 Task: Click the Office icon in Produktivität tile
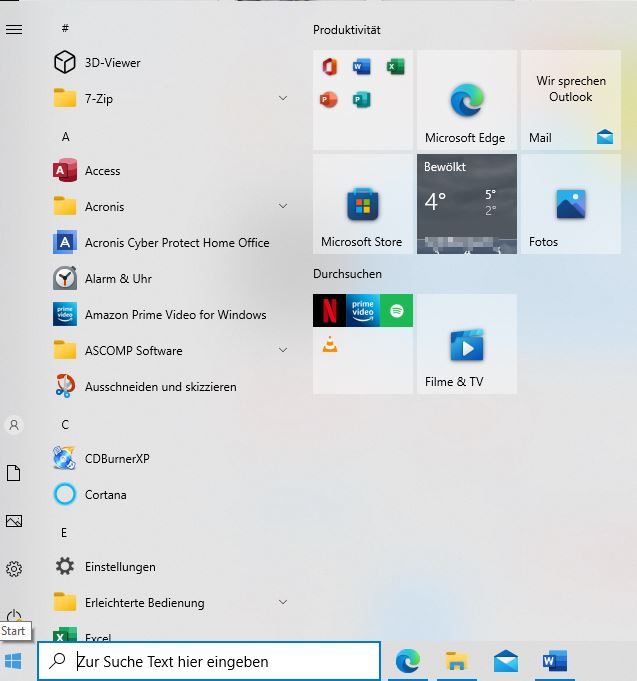[x=330, y=67]
